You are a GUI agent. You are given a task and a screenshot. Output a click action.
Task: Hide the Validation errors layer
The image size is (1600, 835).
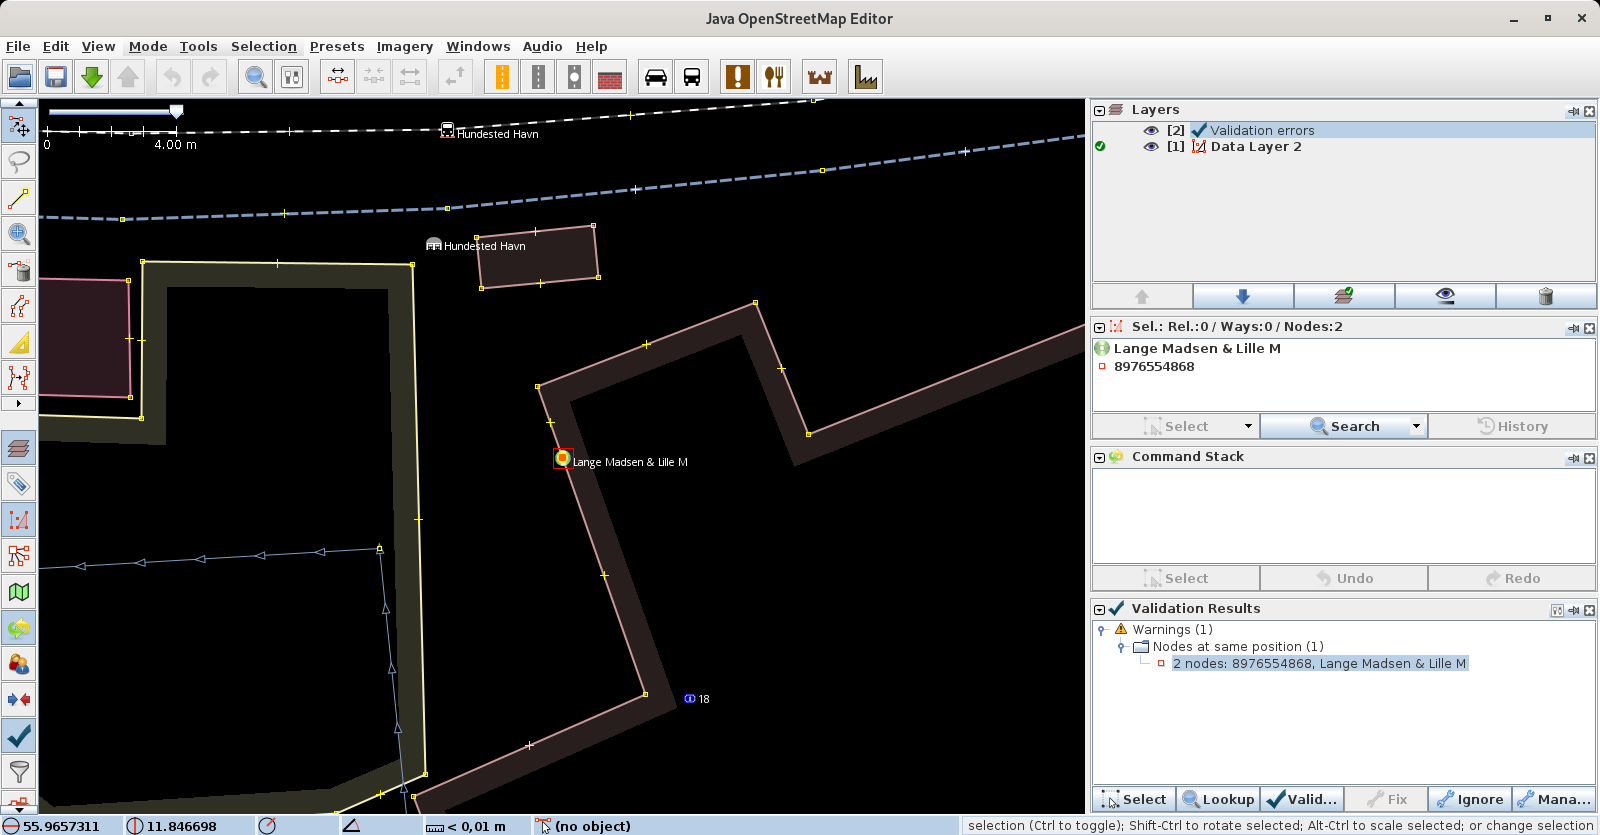1151,130
